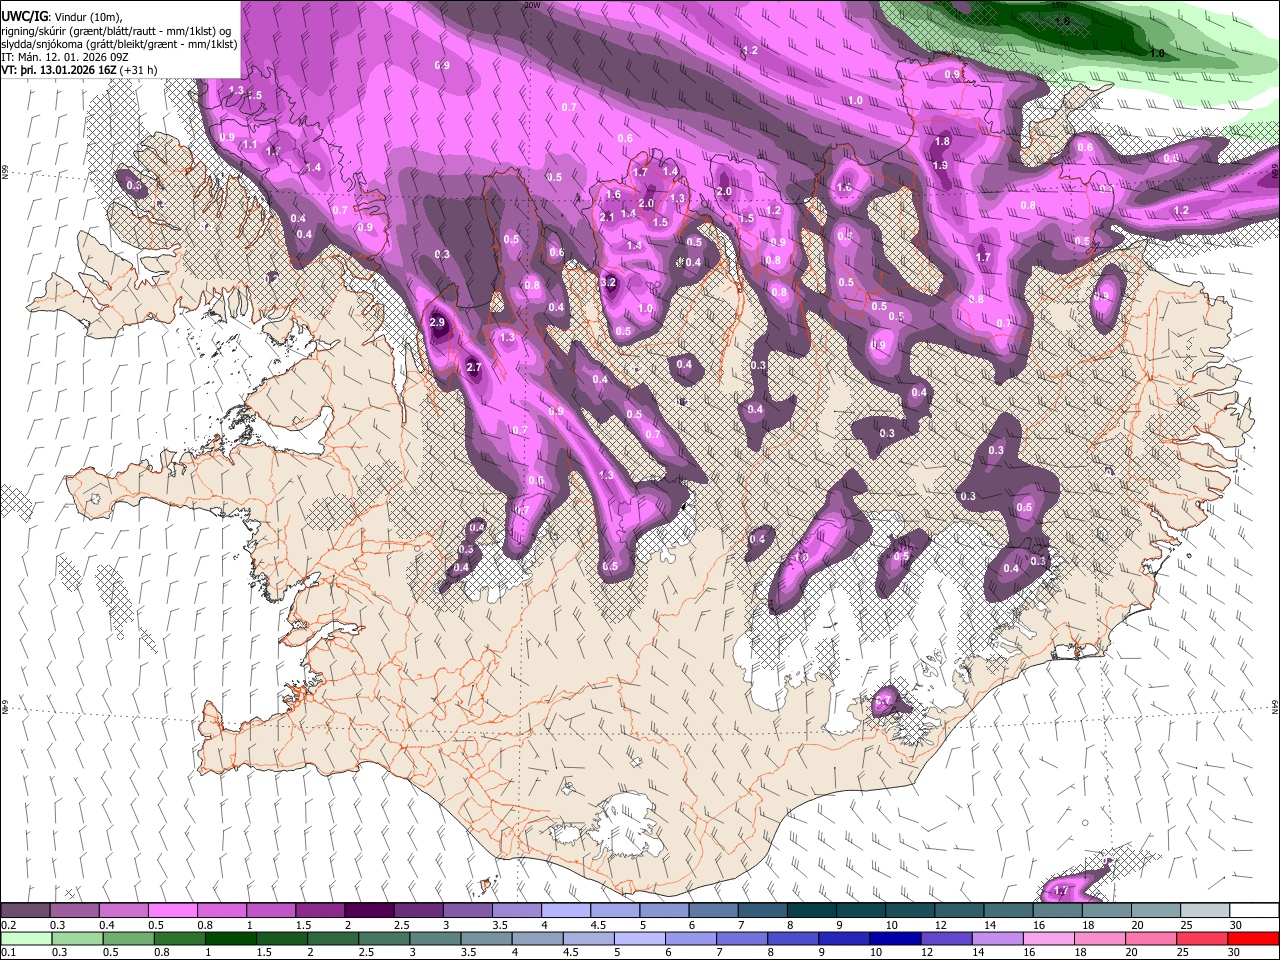Click the upper legend swatch between 18 and 20
Screen dimensions: 1280x960
[x=1107, y=911]
